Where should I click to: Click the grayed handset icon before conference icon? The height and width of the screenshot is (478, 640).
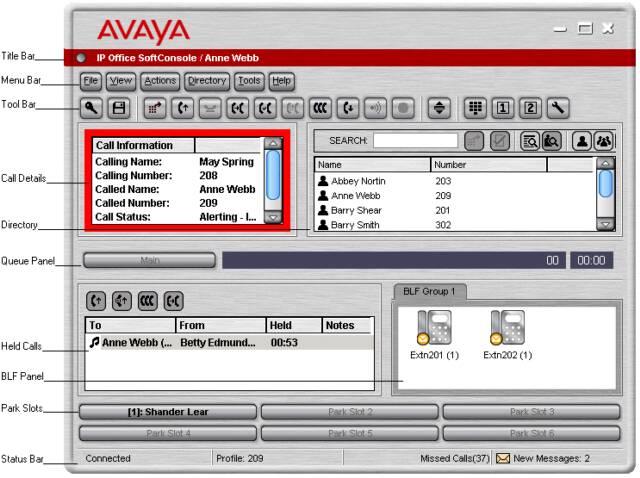point(293,109)
